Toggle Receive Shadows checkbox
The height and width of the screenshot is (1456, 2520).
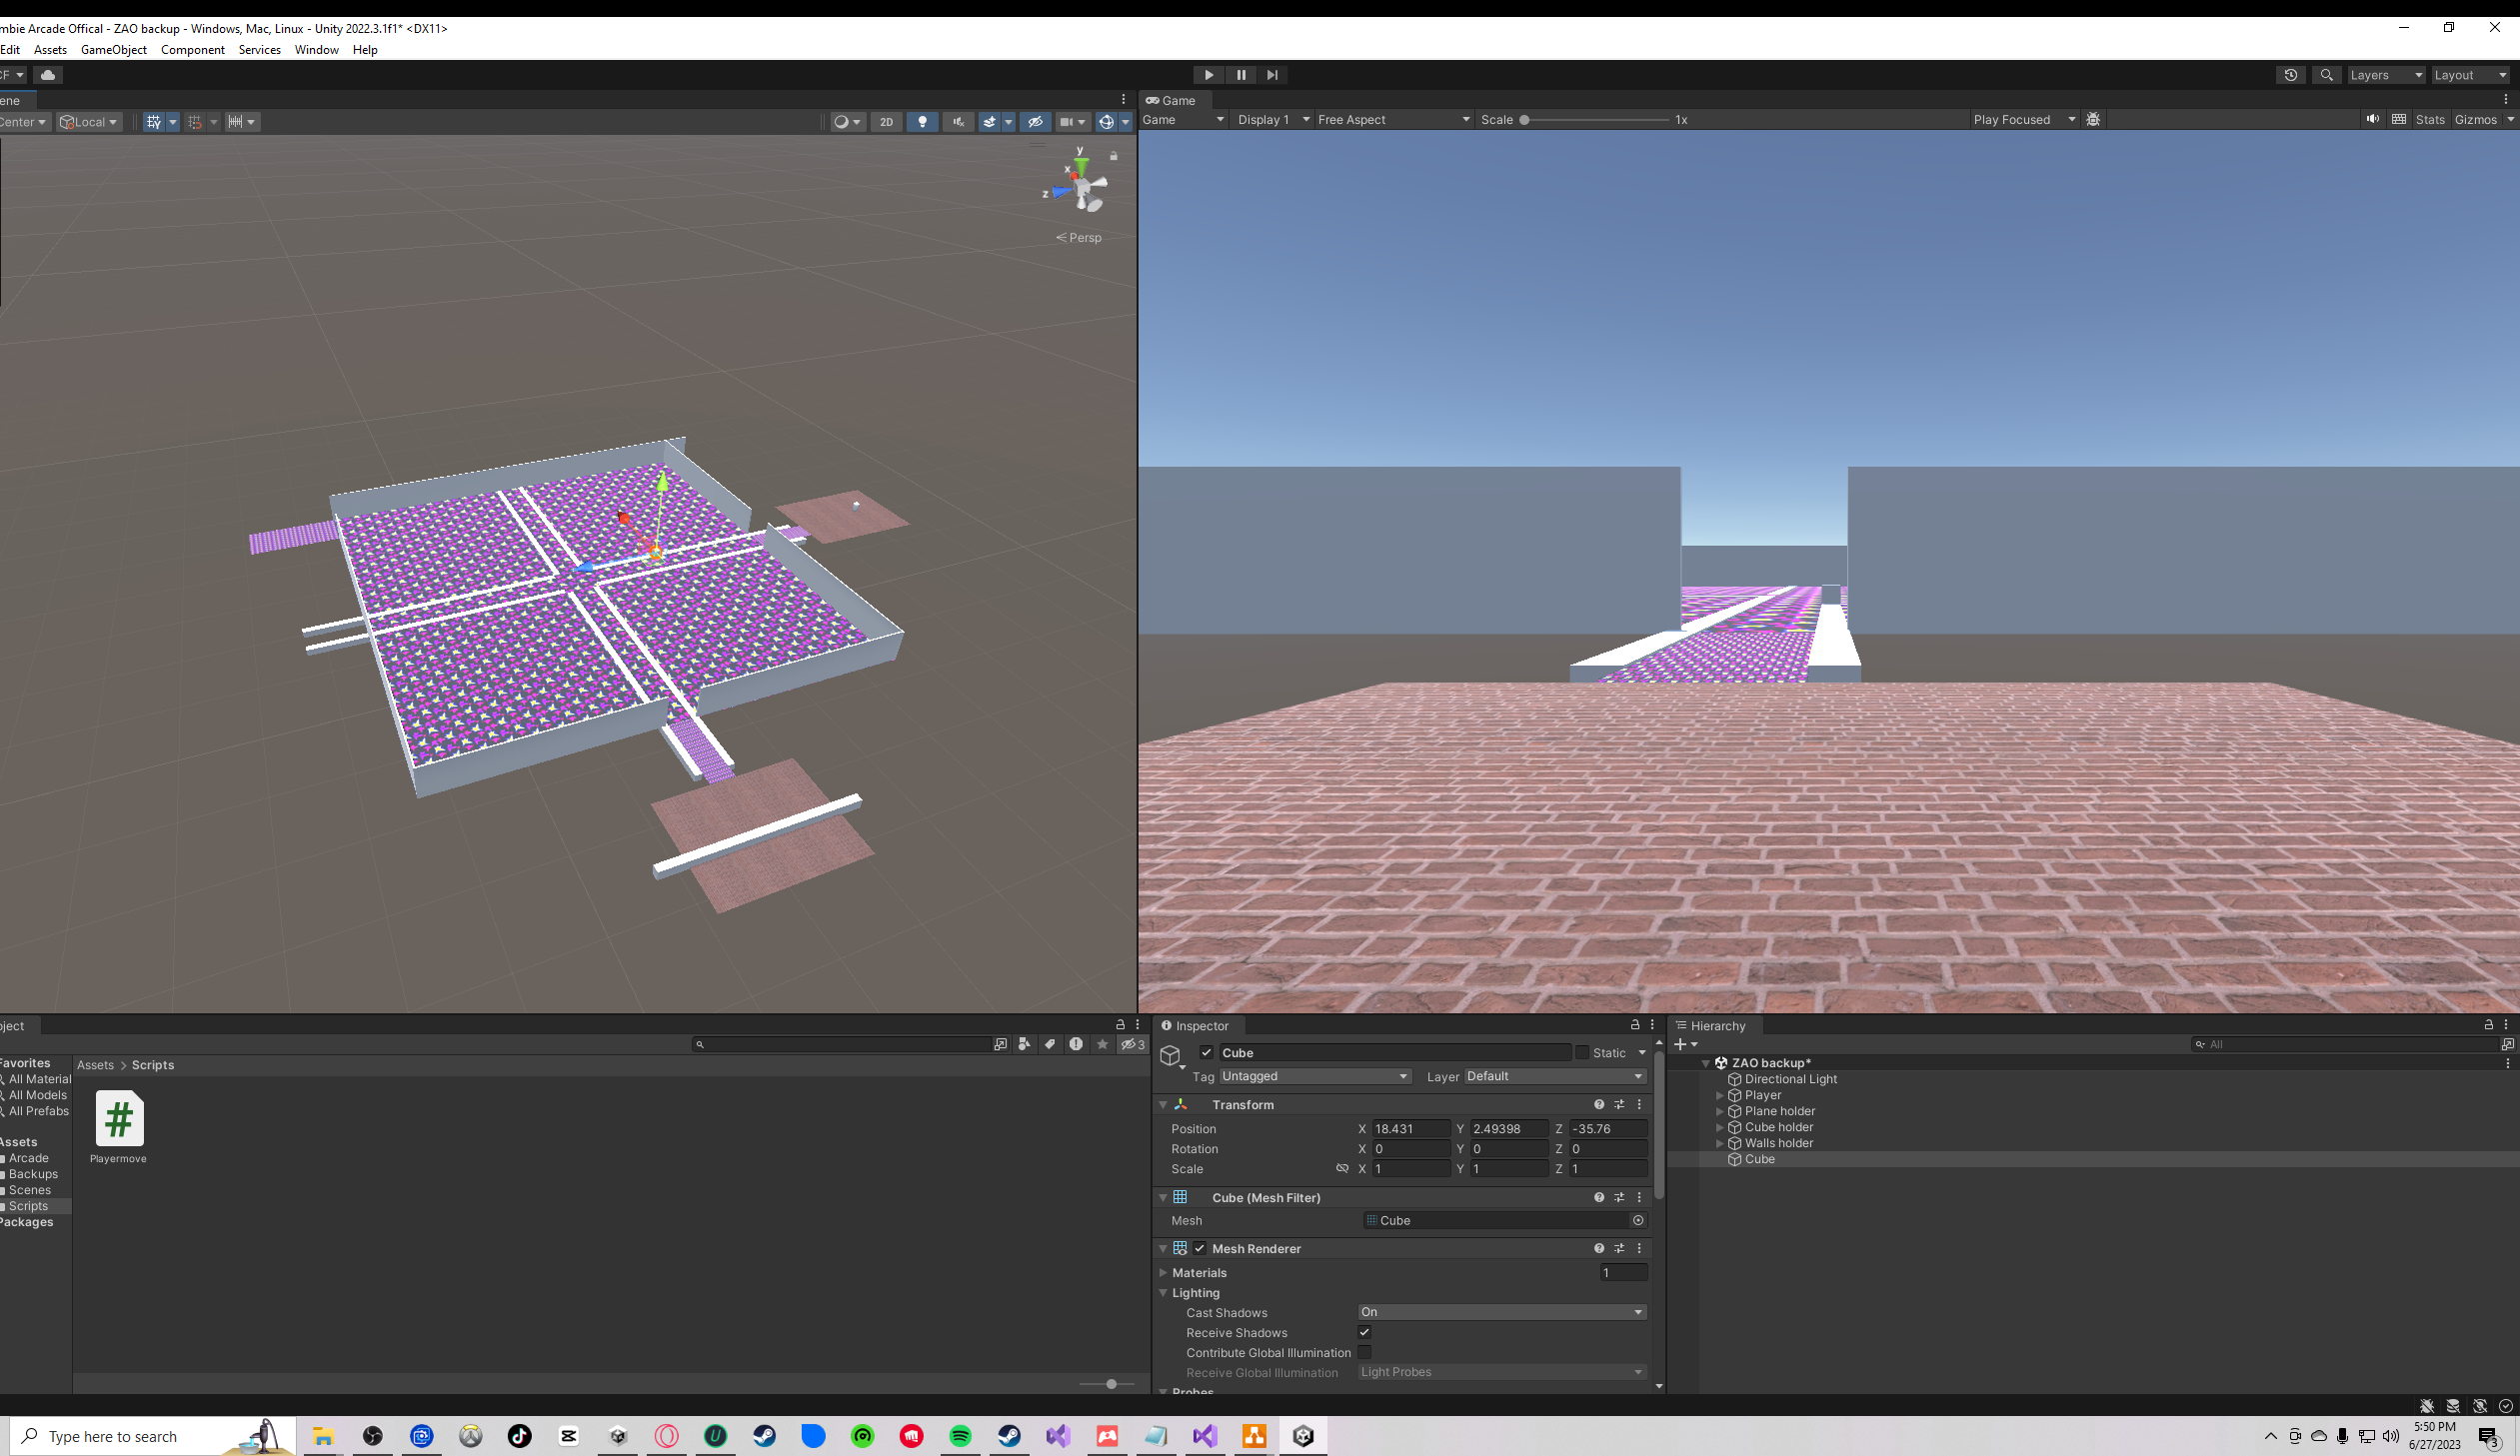pyautogui.click(x=1364, y=1332)
